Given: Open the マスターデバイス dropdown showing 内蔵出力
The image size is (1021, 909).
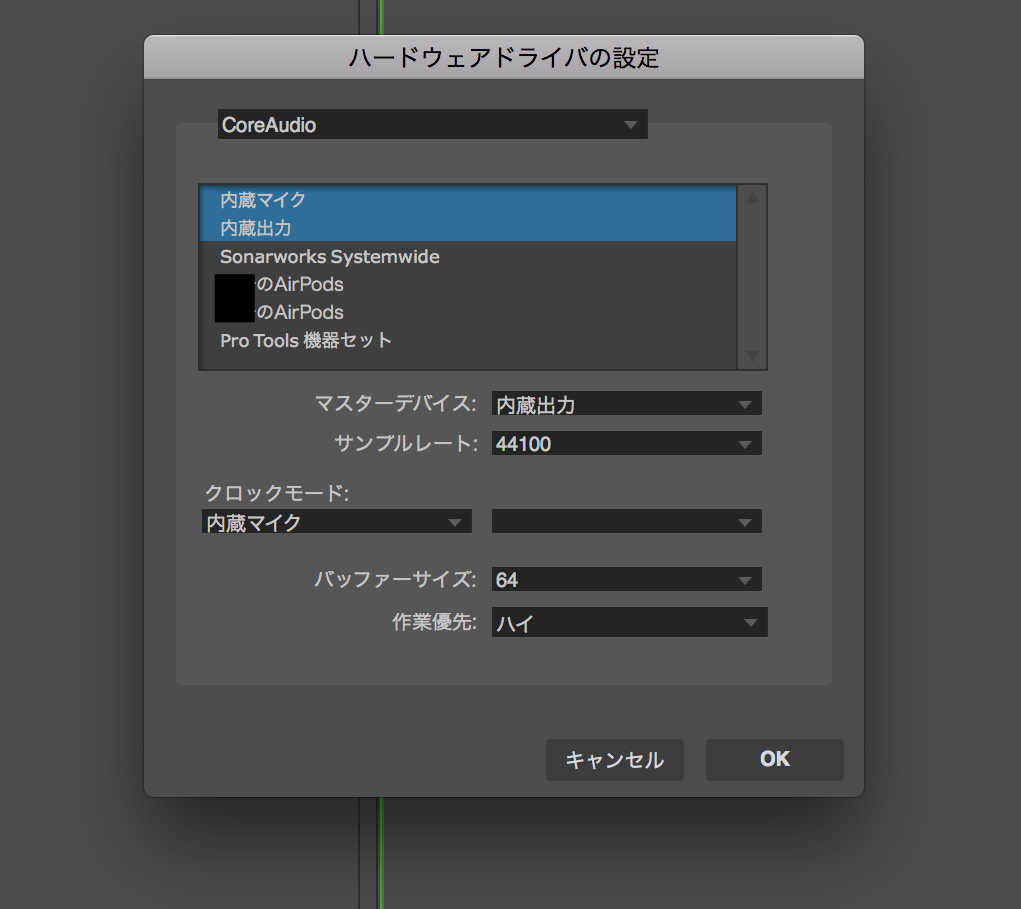Looking at the screenshot, I should point(626,404).
